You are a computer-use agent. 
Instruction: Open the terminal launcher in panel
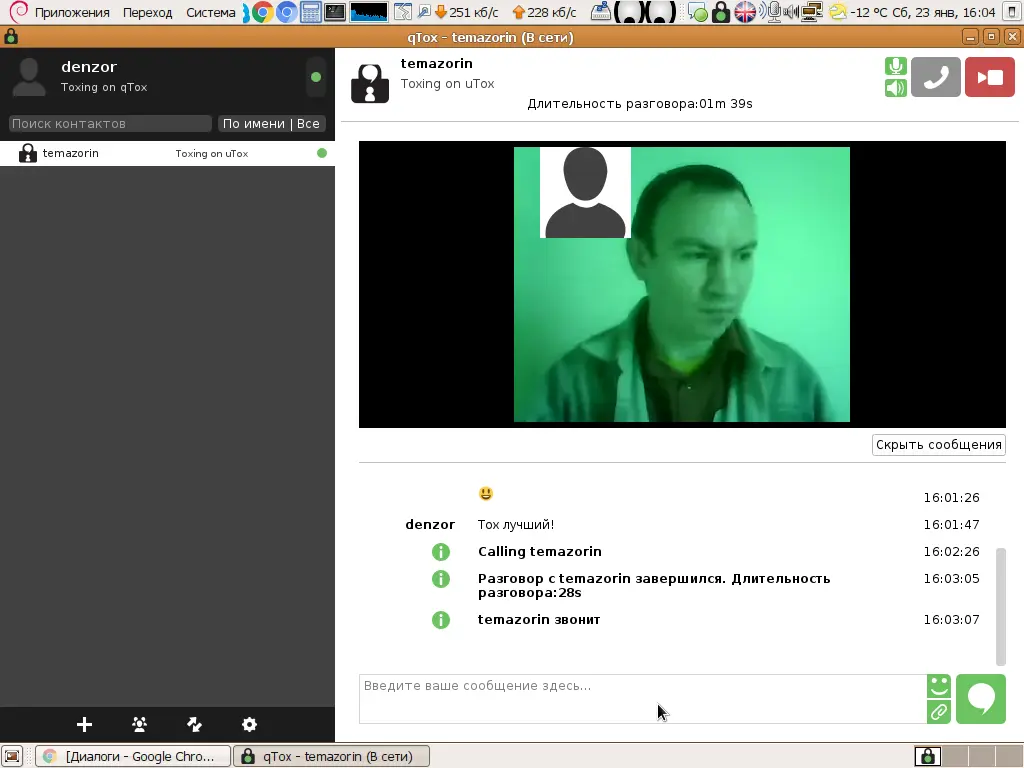(335, 12)
